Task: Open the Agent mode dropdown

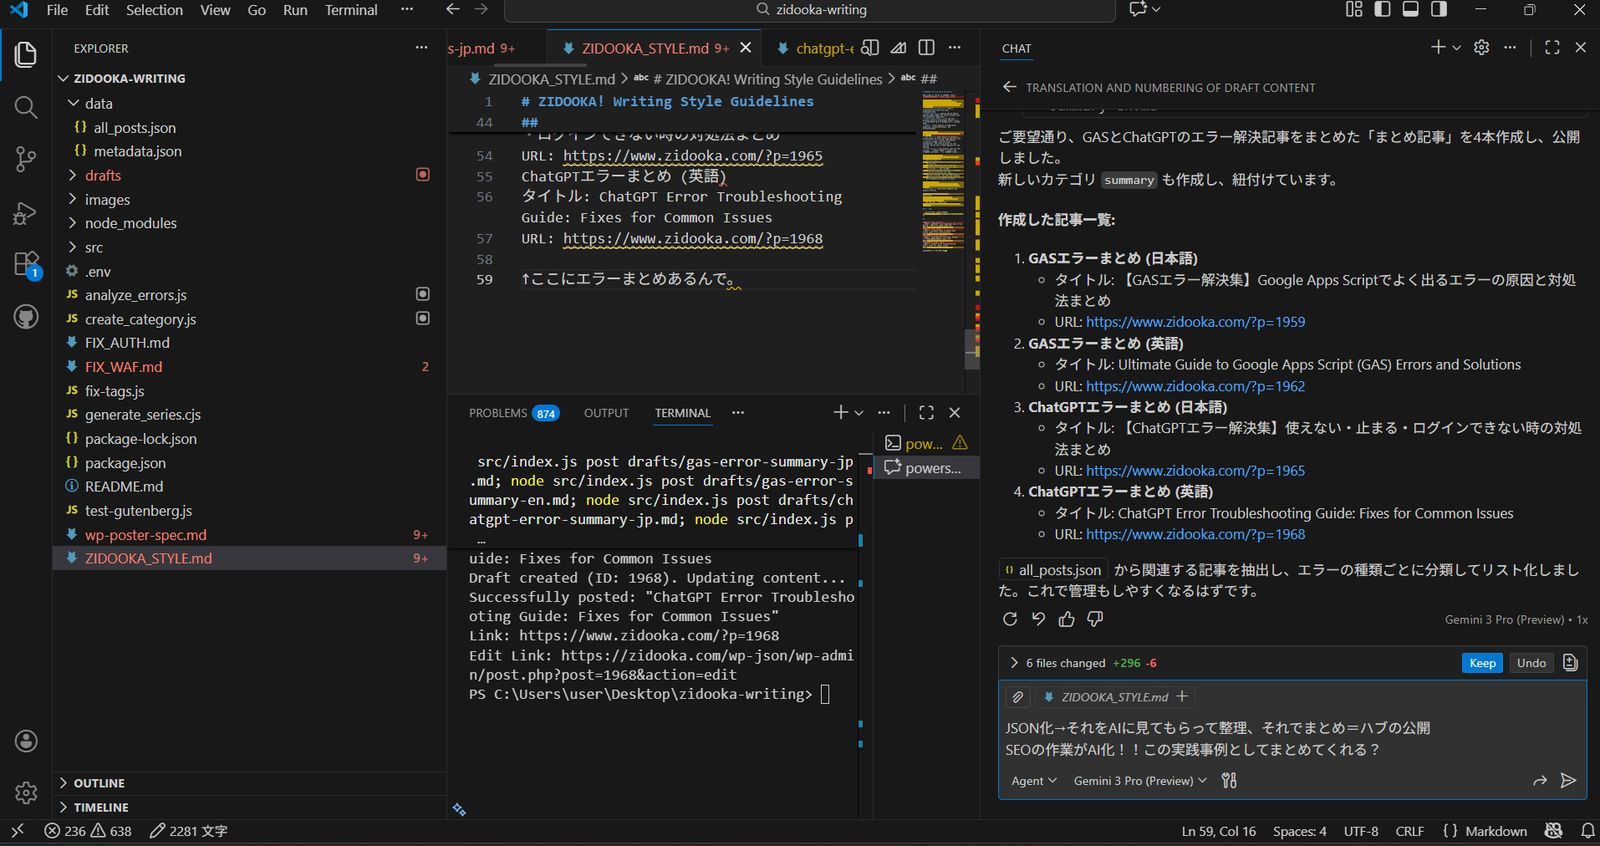Action: click(1033, 781)
